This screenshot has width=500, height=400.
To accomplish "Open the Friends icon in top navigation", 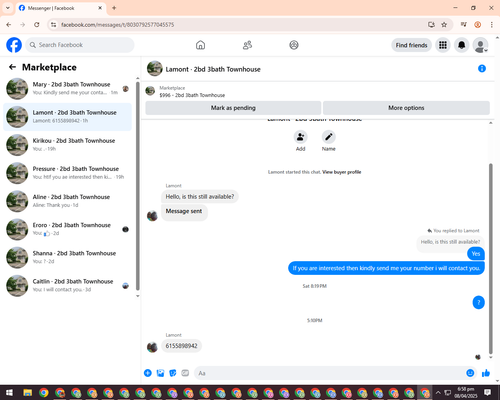I will (247, 45).
